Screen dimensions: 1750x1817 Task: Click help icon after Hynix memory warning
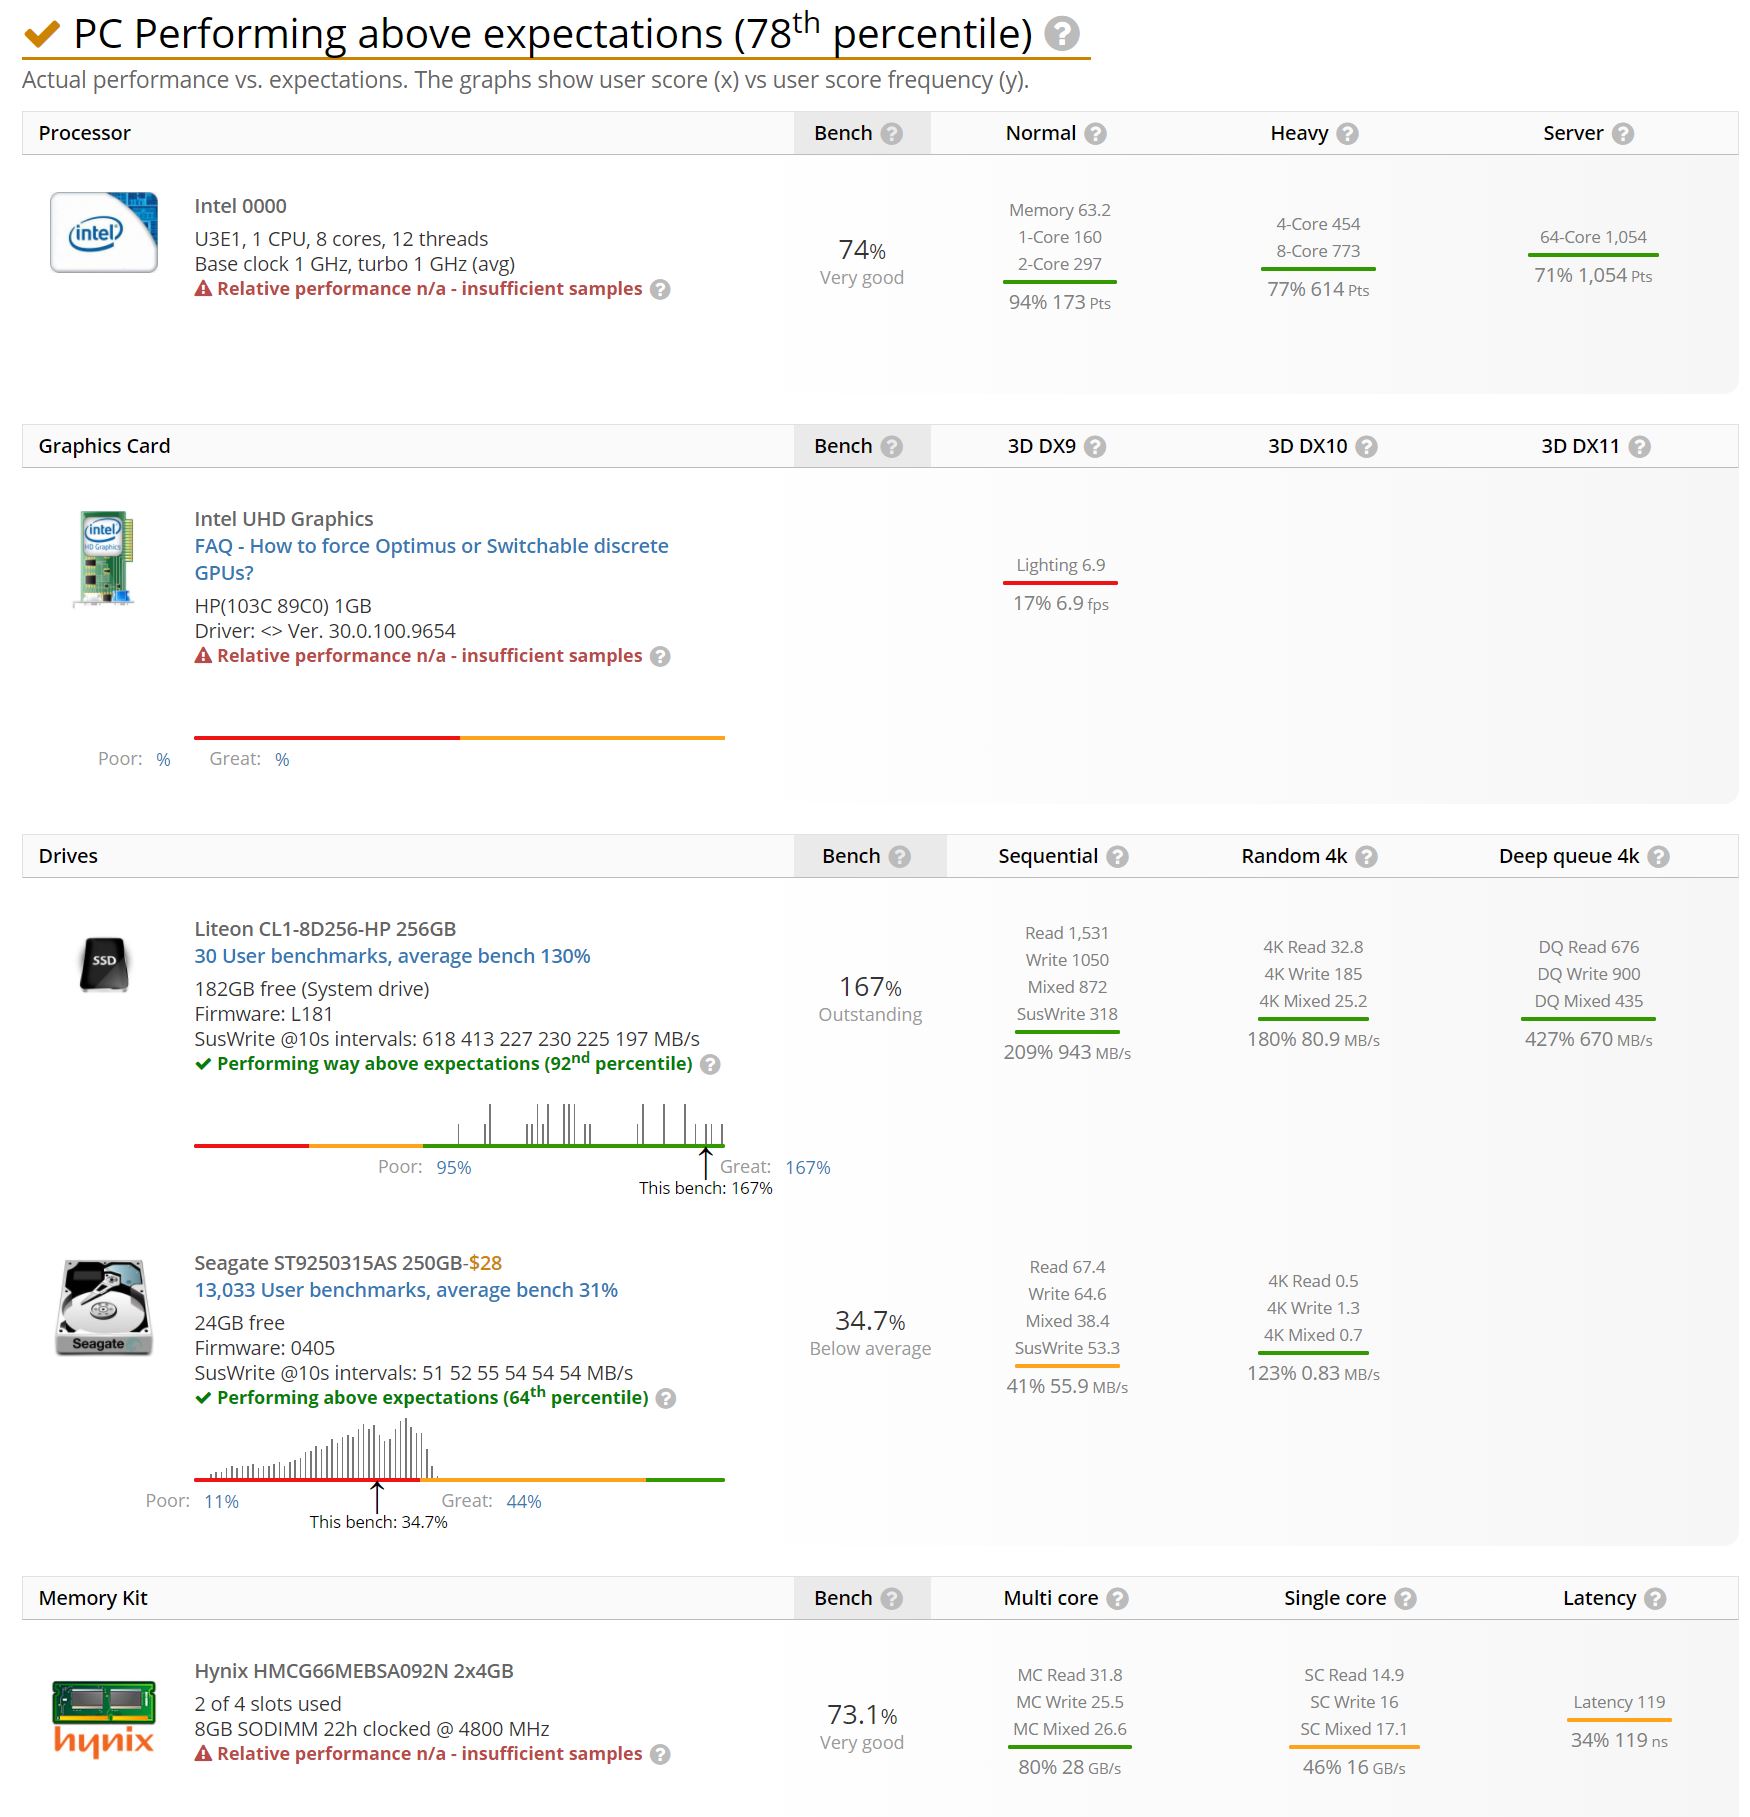coord(660,1755)
